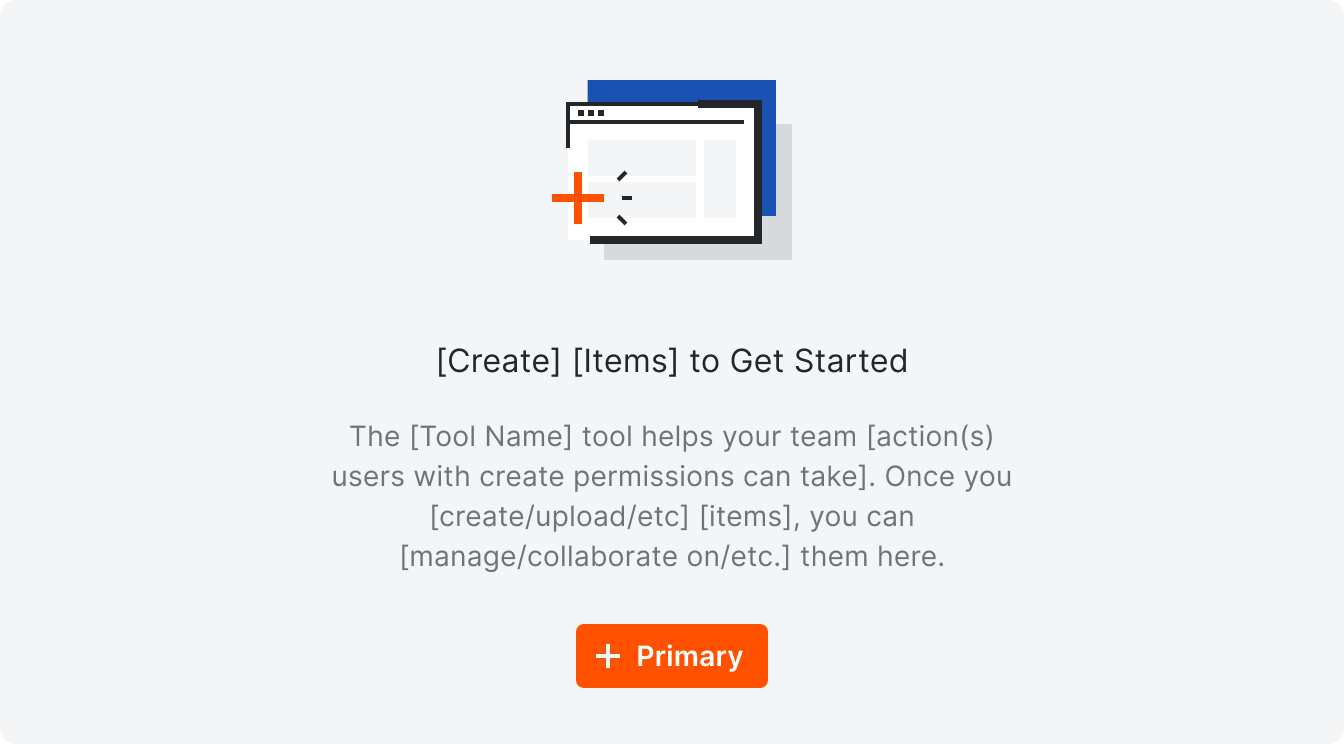Viewport: 1344px width, 744px height.
Task: Click the sparkle dashes beside the plus
Action: 623,198
